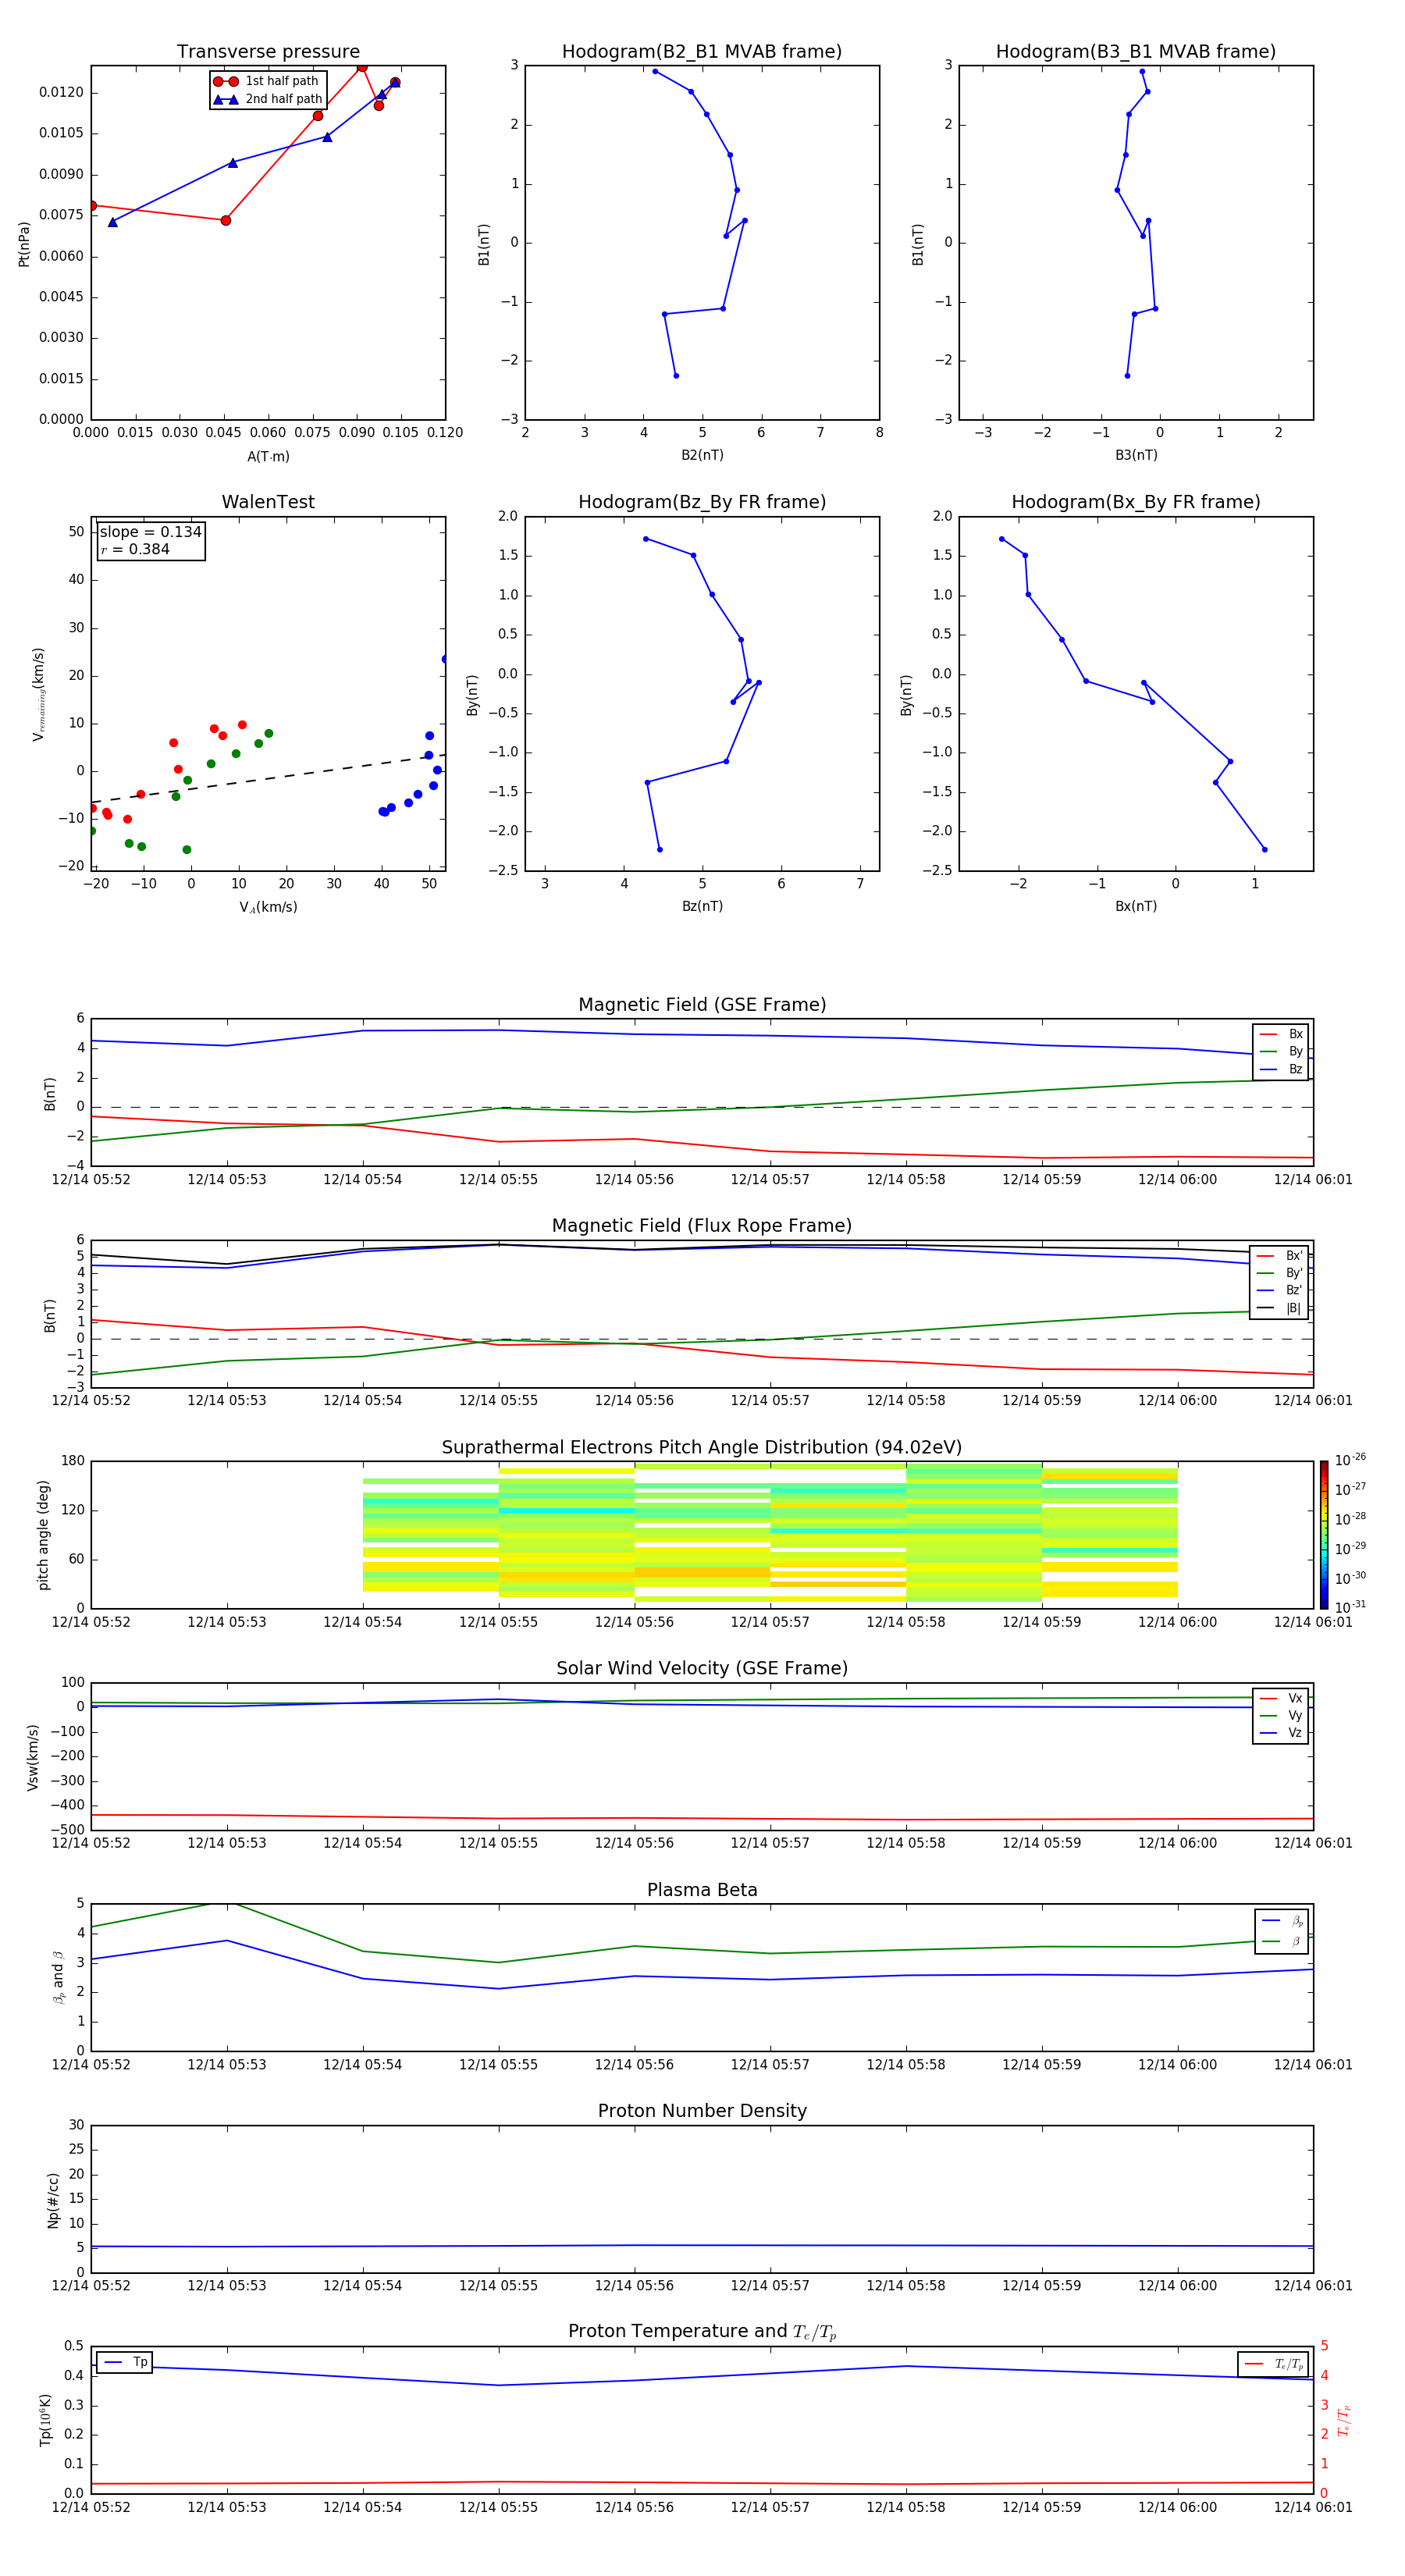Viewport: 1405px width, 2576px height.
Task: Select the red "Te/Tp" legend entry
Action: coord(1274,2364)
